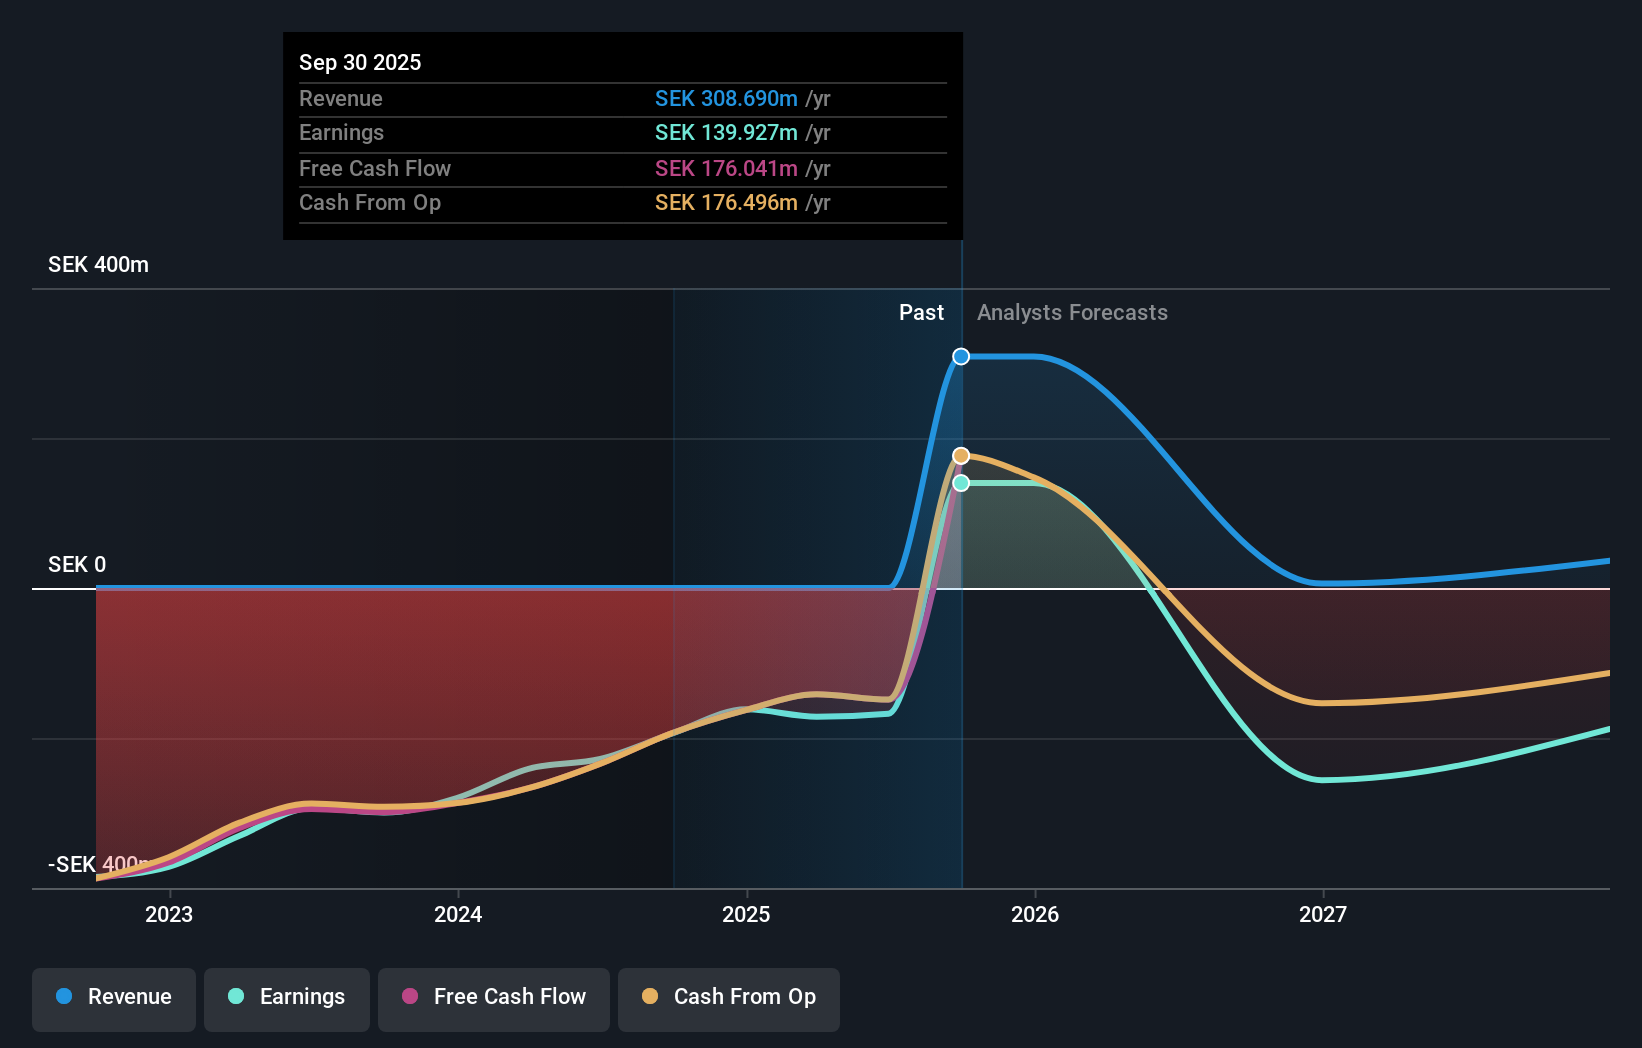Click the Cash From Op legend button
Image resolution: width=1642 pixels, height=1048 pixels.
[729, 997]
